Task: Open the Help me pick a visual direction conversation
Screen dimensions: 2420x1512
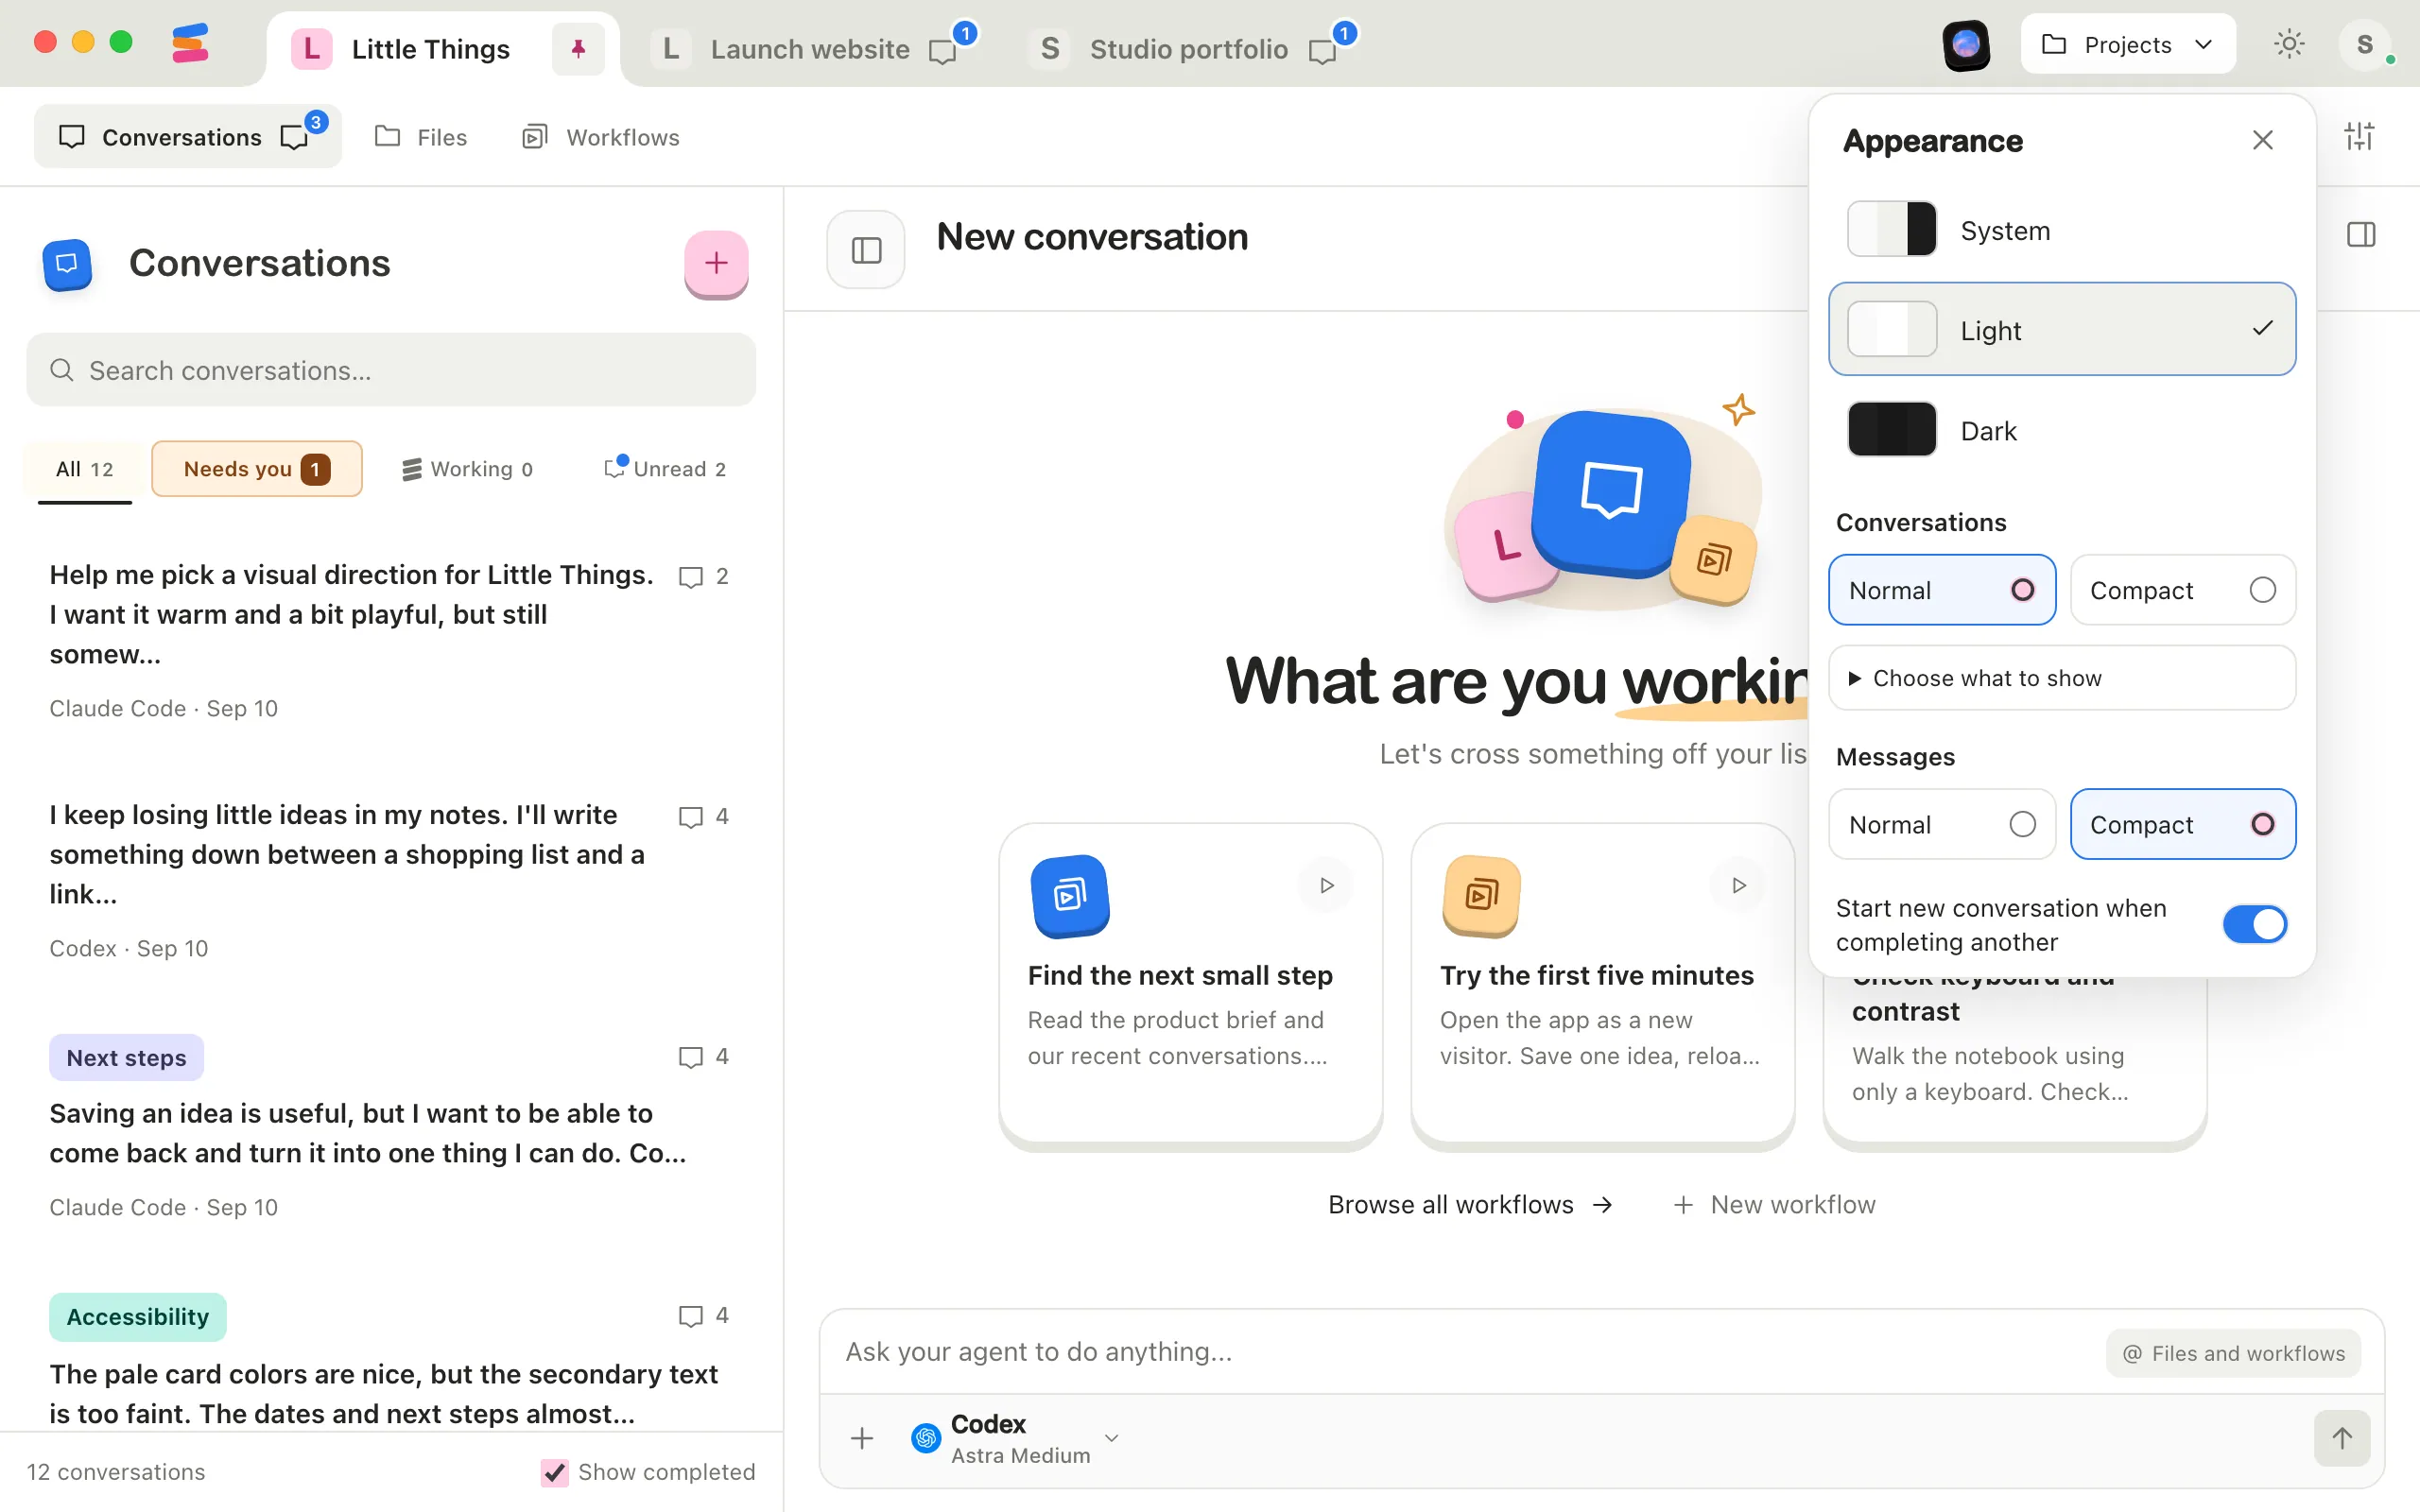Action: [x=390, y=640]
